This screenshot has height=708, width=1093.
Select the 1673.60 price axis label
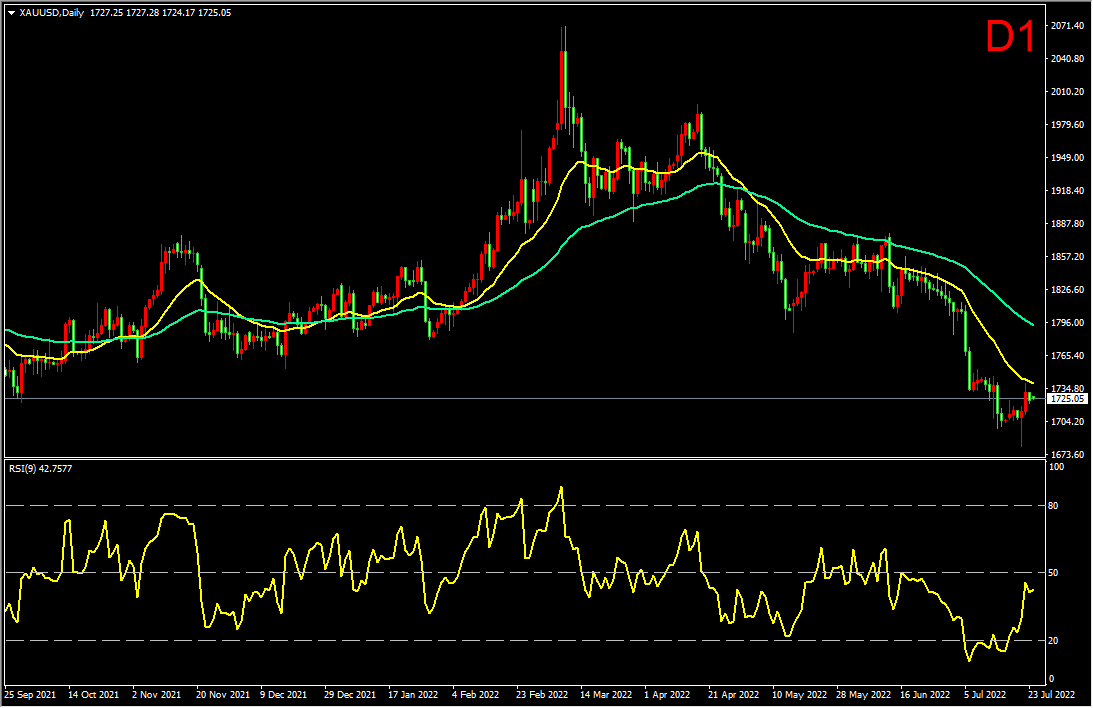1067,455
